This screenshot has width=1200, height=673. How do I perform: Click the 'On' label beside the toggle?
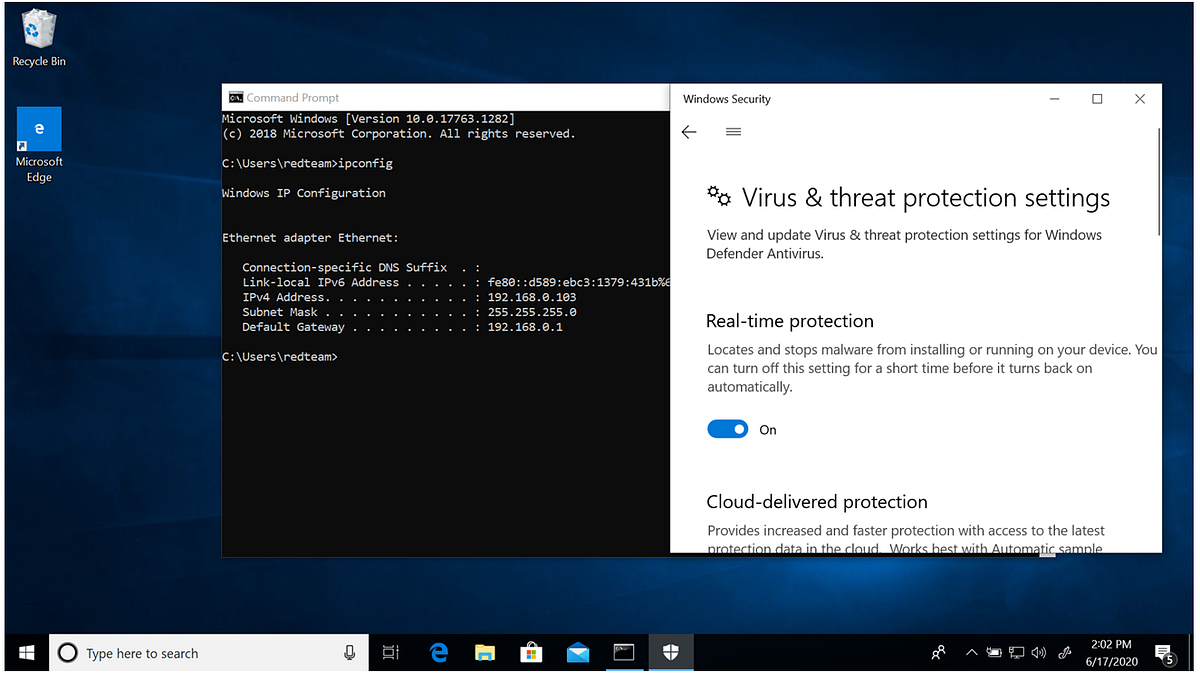pyautogui.click(x=768, y=430)
